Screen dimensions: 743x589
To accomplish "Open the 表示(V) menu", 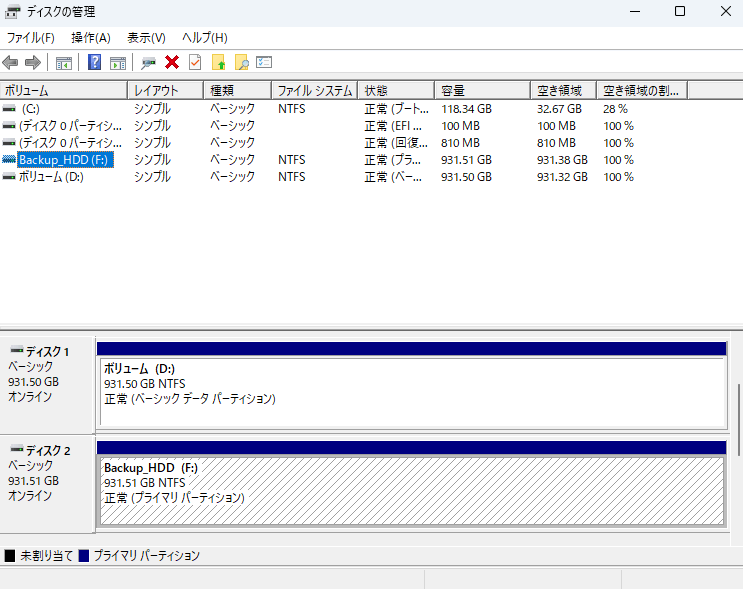I will coord(146,38).
